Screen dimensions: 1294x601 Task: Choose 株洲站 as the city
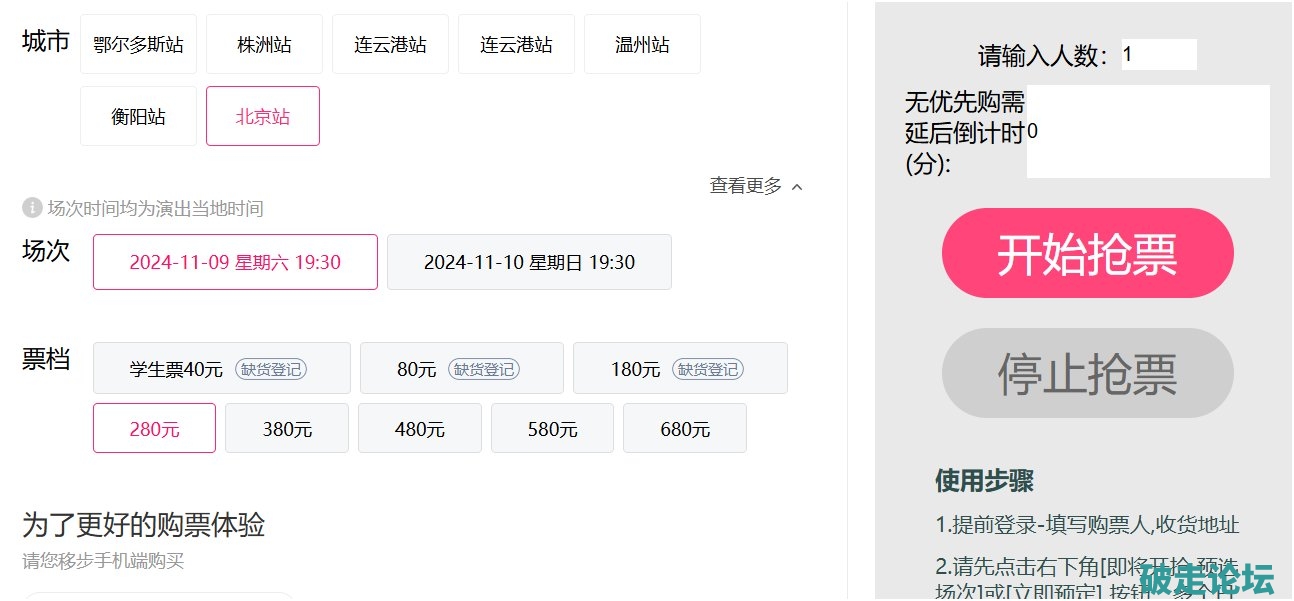[264, 44]
